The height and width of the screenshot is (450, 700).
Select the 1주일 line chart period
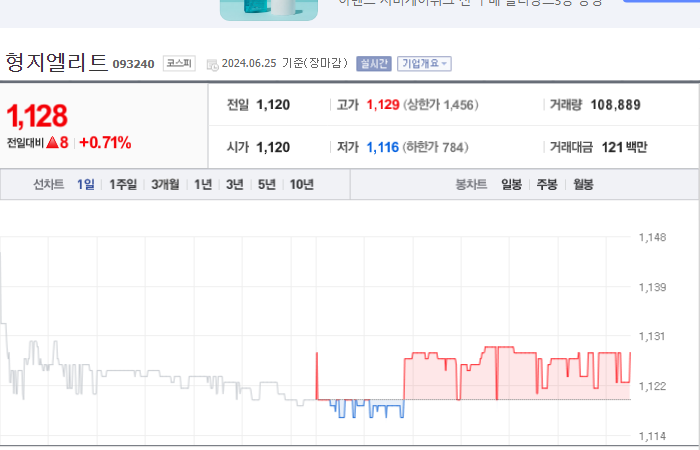pyautogui.click(x=123, y=184)
